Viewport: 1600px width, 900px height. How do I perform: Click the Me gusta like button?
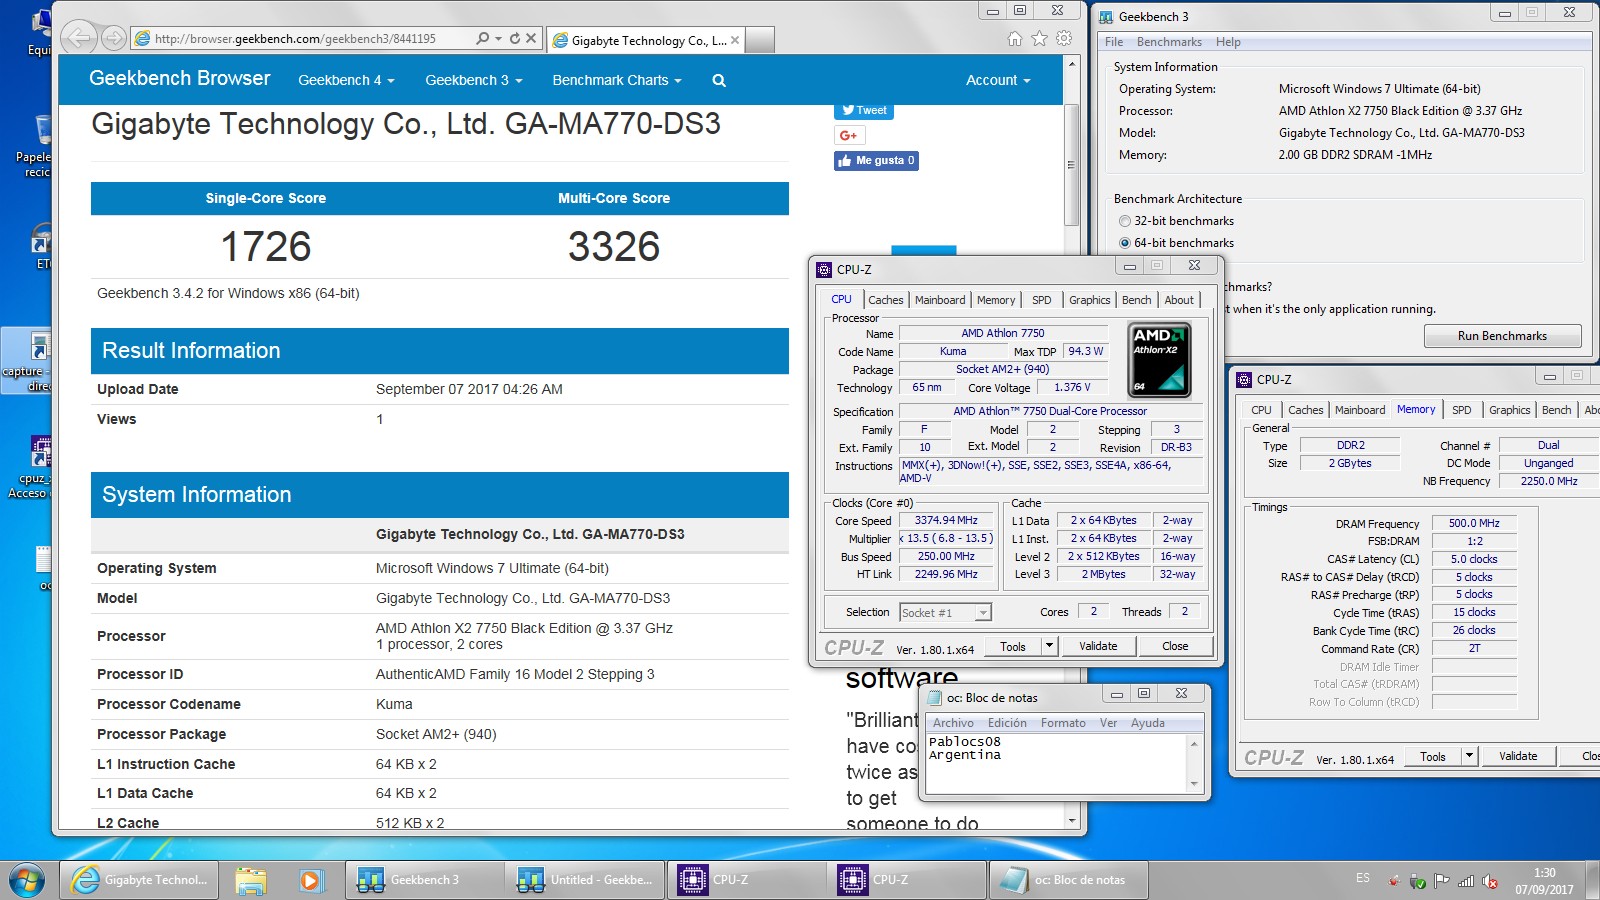coord(877,160)
